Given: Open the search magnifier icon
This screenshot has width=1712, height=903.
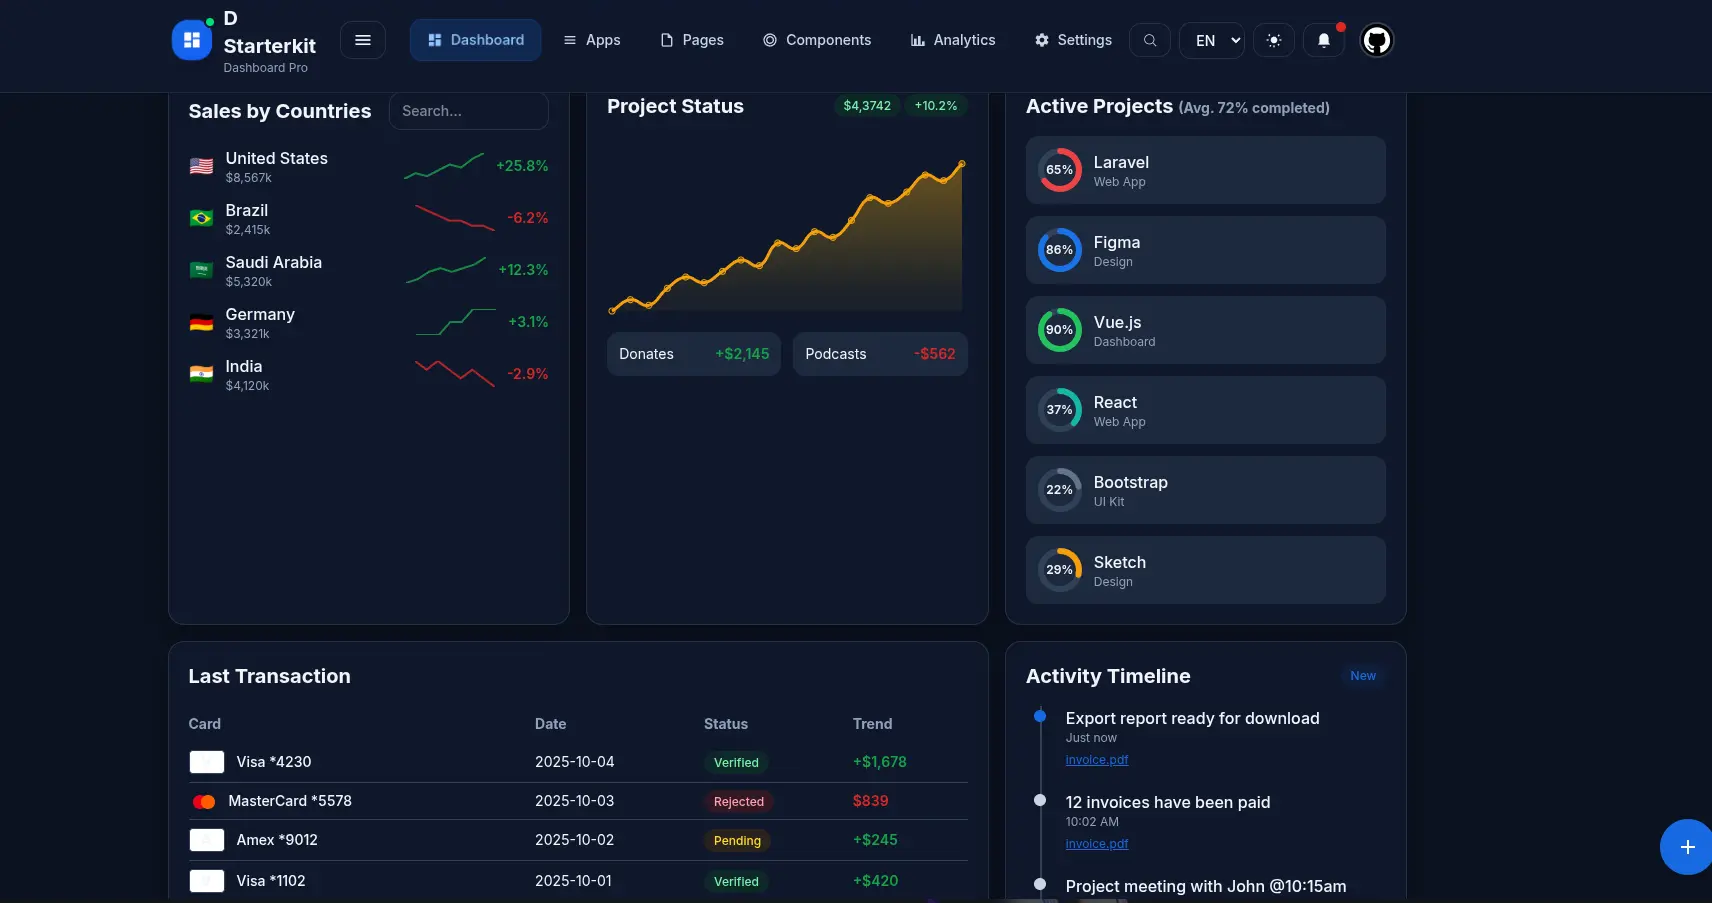Looking at the screenshot, I should 1150,40.
